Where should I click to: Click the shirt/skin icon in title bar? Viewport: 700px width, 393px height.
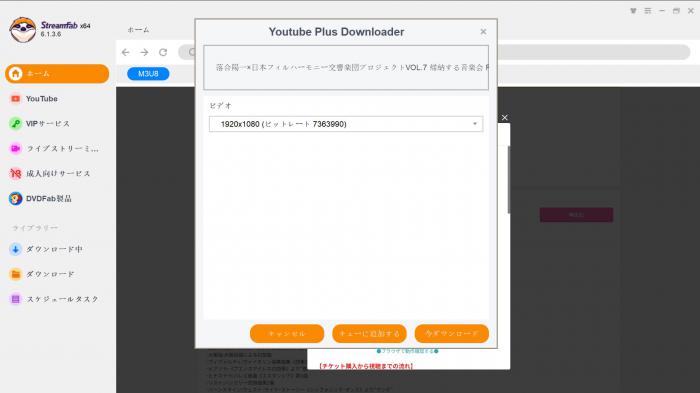point(633,11)
